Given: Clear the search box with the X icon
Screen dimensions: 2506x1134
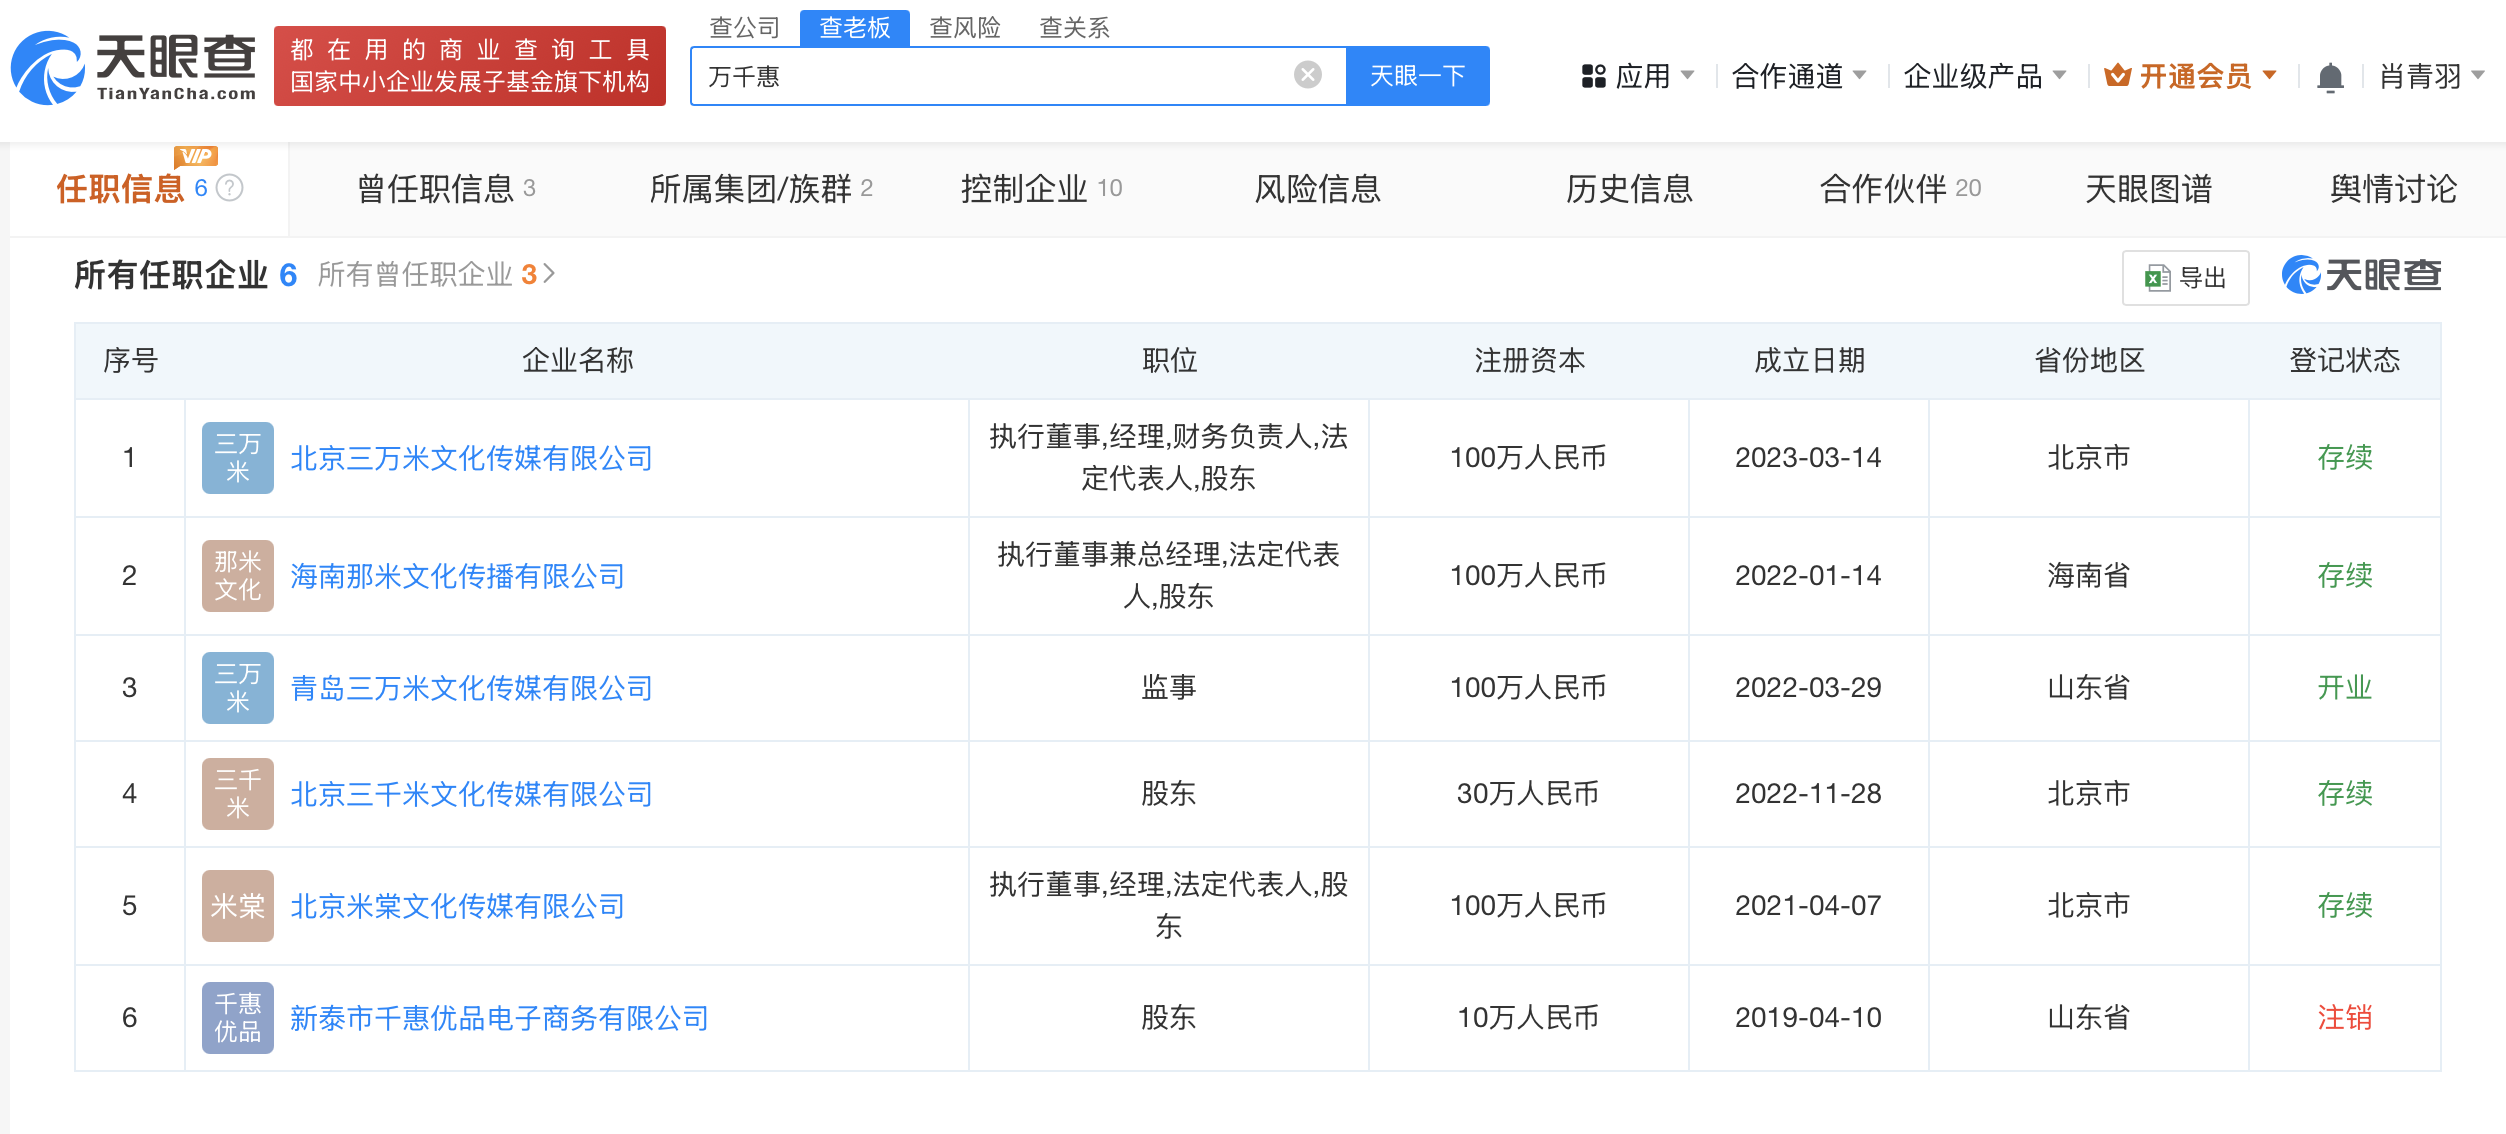Looking at the screenshot, I should pos(1307,75).
